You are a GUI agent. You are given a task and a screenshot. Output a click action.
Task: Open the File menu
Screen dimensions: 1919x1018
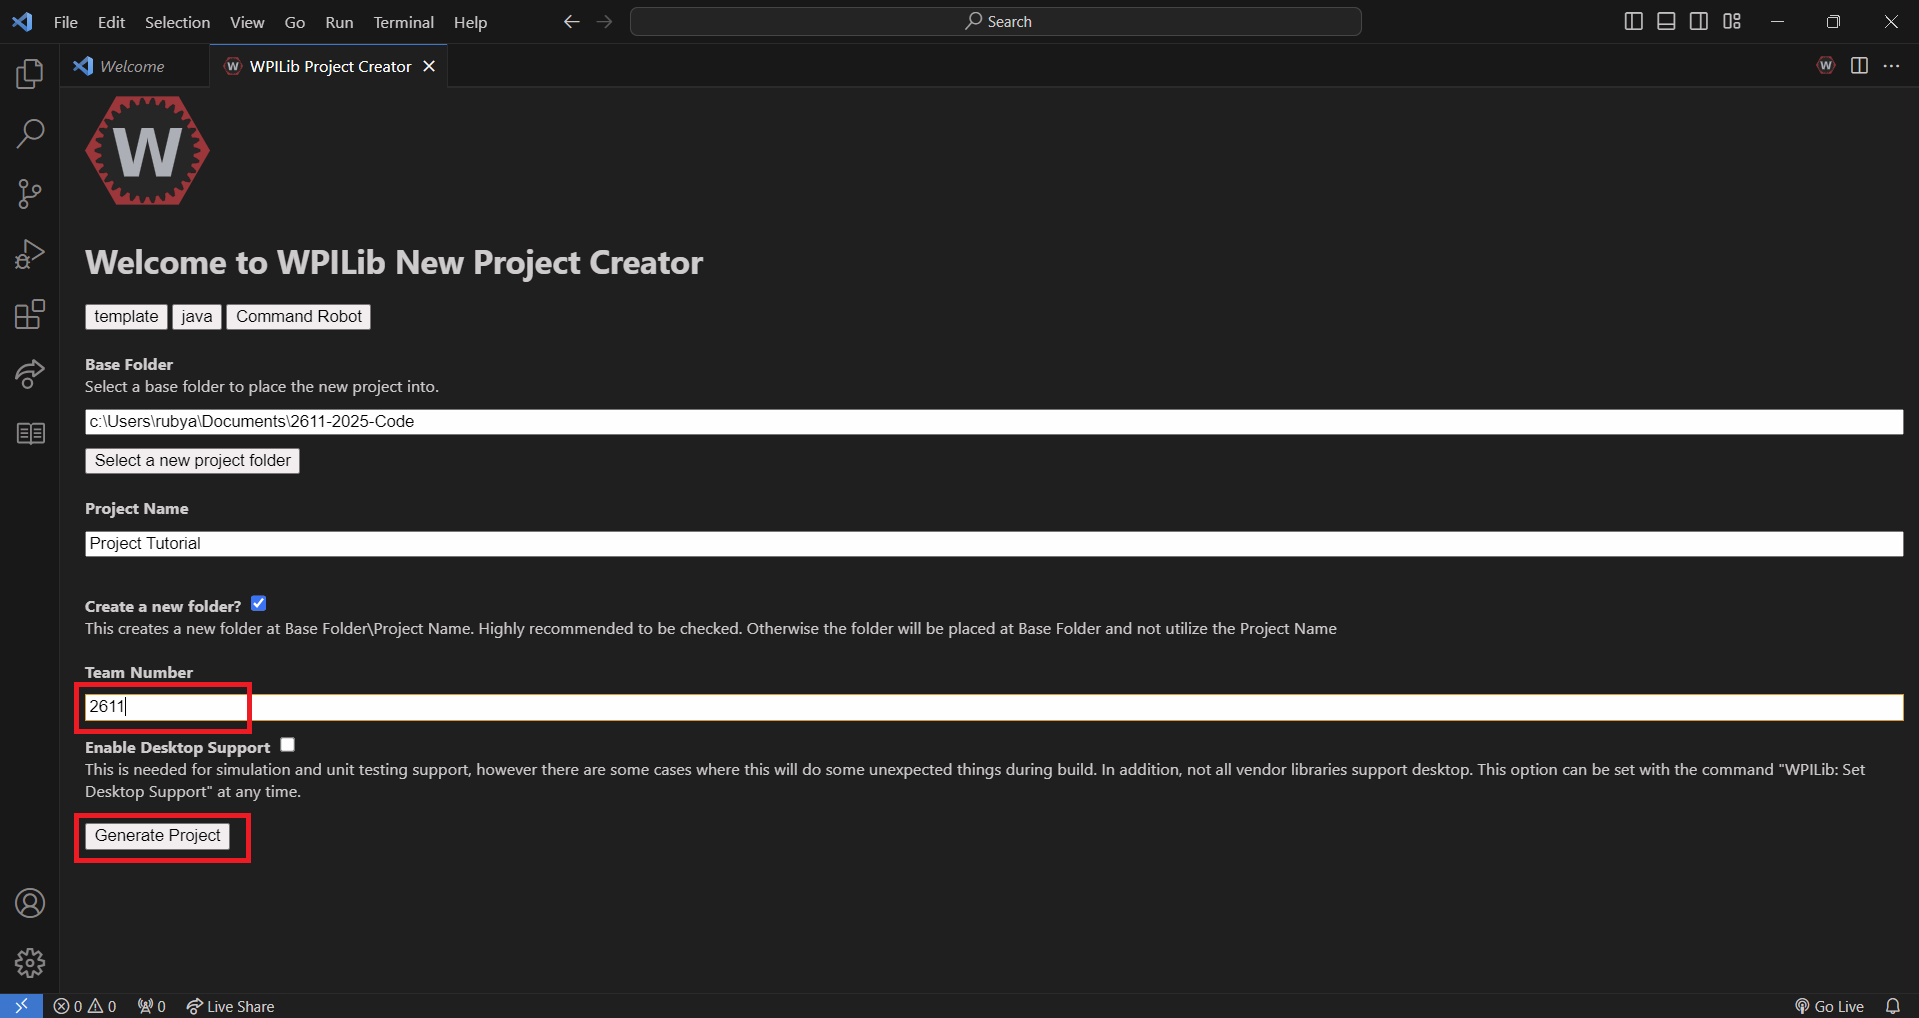click(x=66, y=22)
